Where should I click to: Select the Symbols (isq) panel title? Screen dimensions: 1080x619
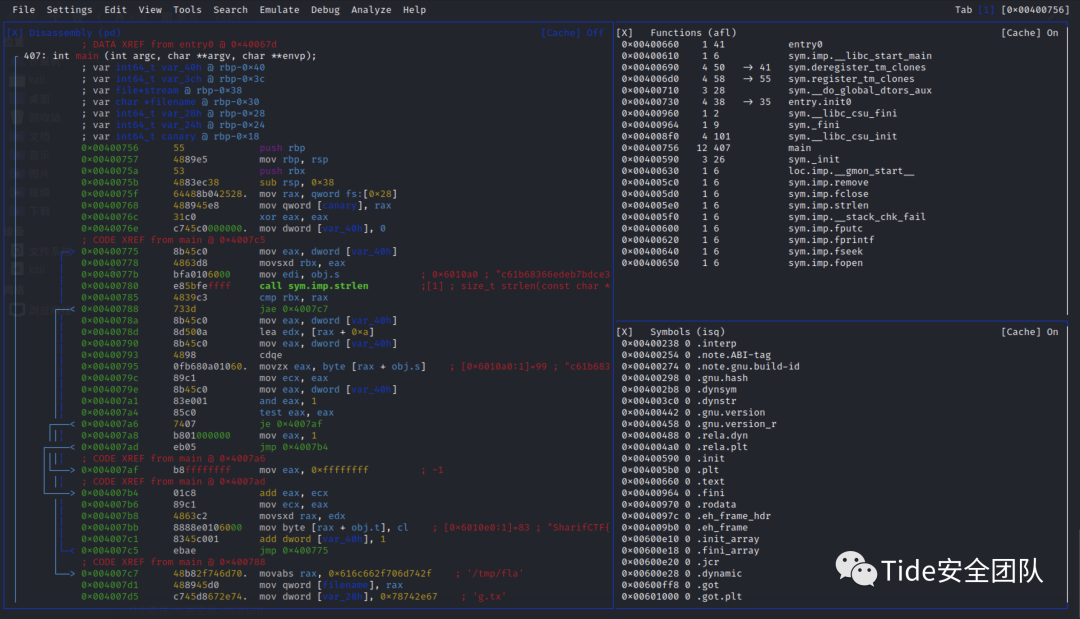[x=687, y=332]
